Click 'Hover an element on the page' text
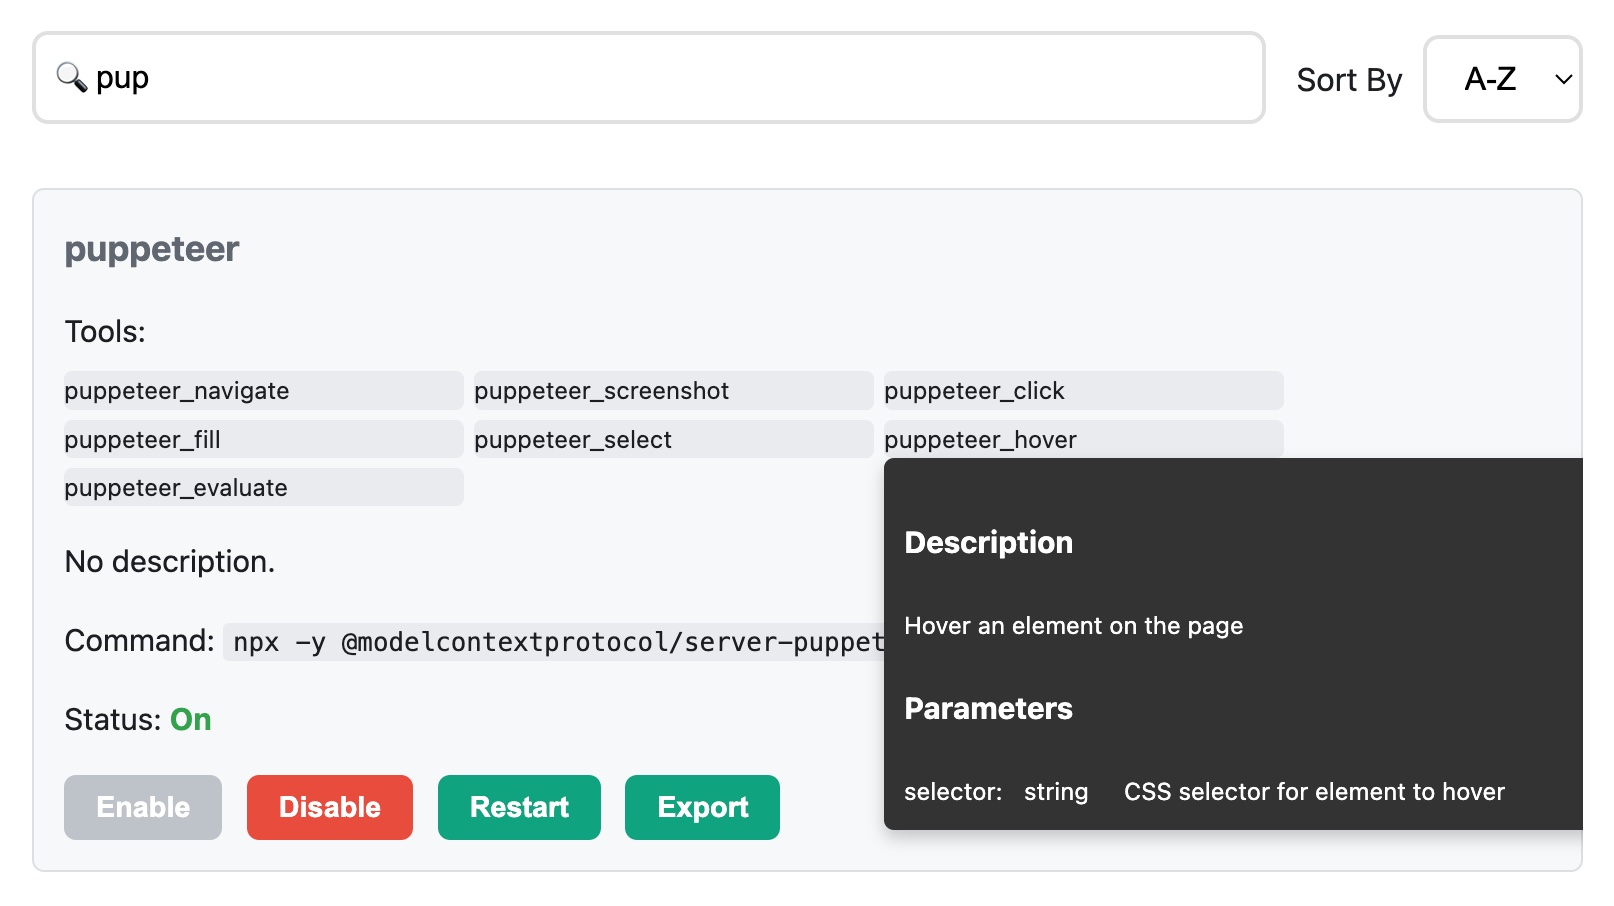The height and width of the screenshot is (906, 1614). click(1073, 626)
